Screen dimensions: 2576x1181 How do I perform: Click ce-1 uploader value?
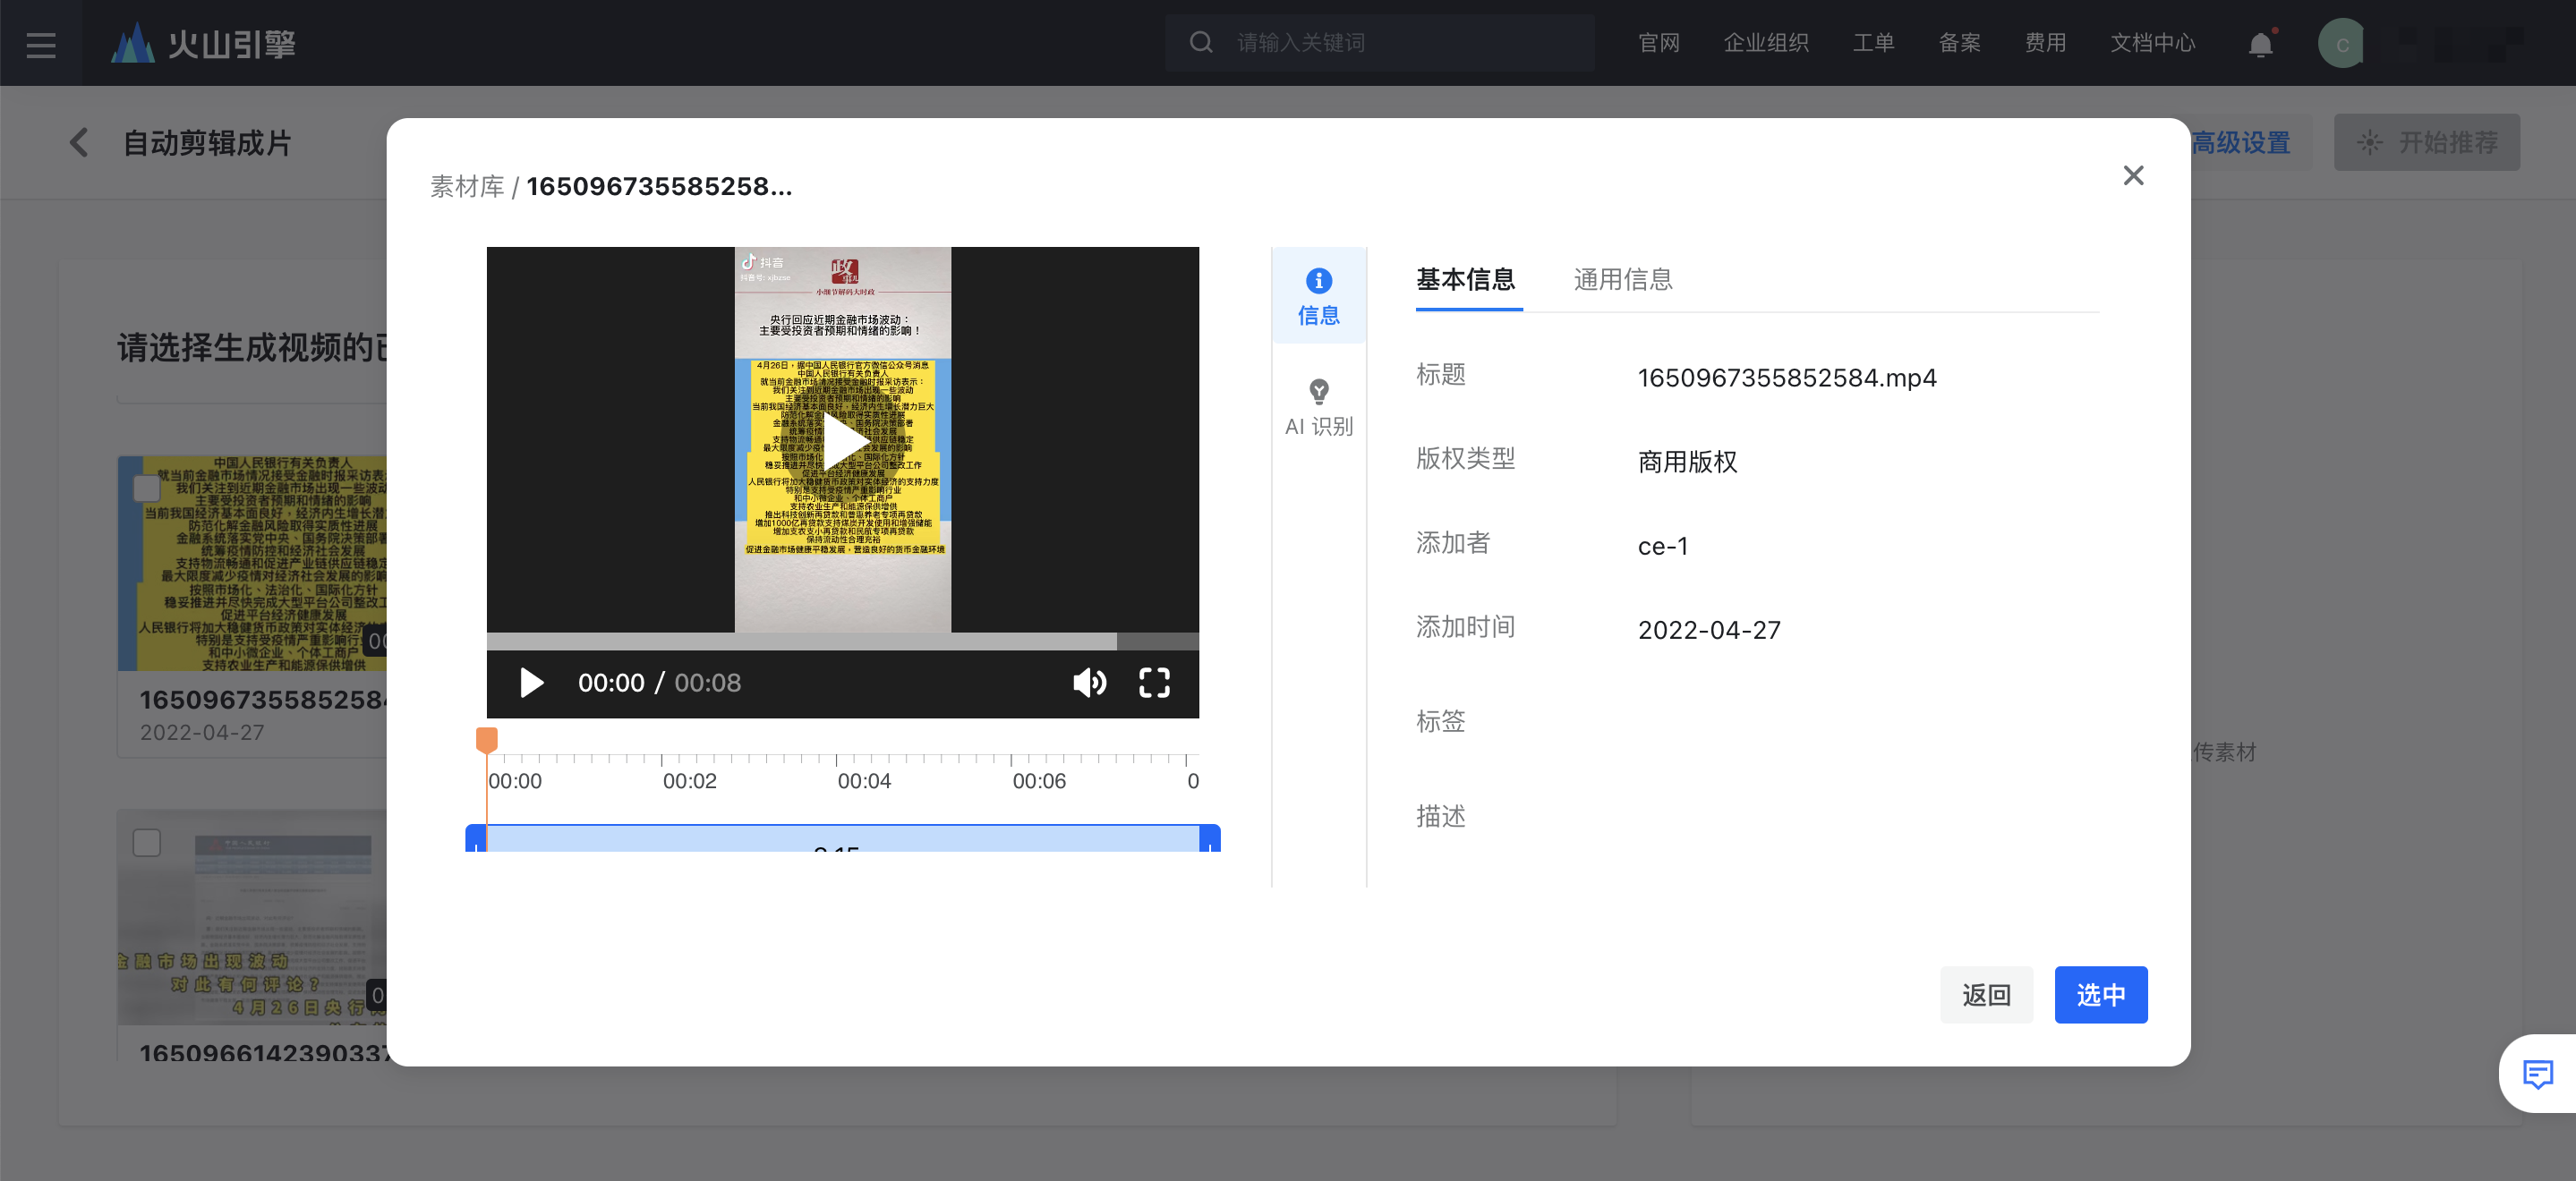pos(1662,546)
